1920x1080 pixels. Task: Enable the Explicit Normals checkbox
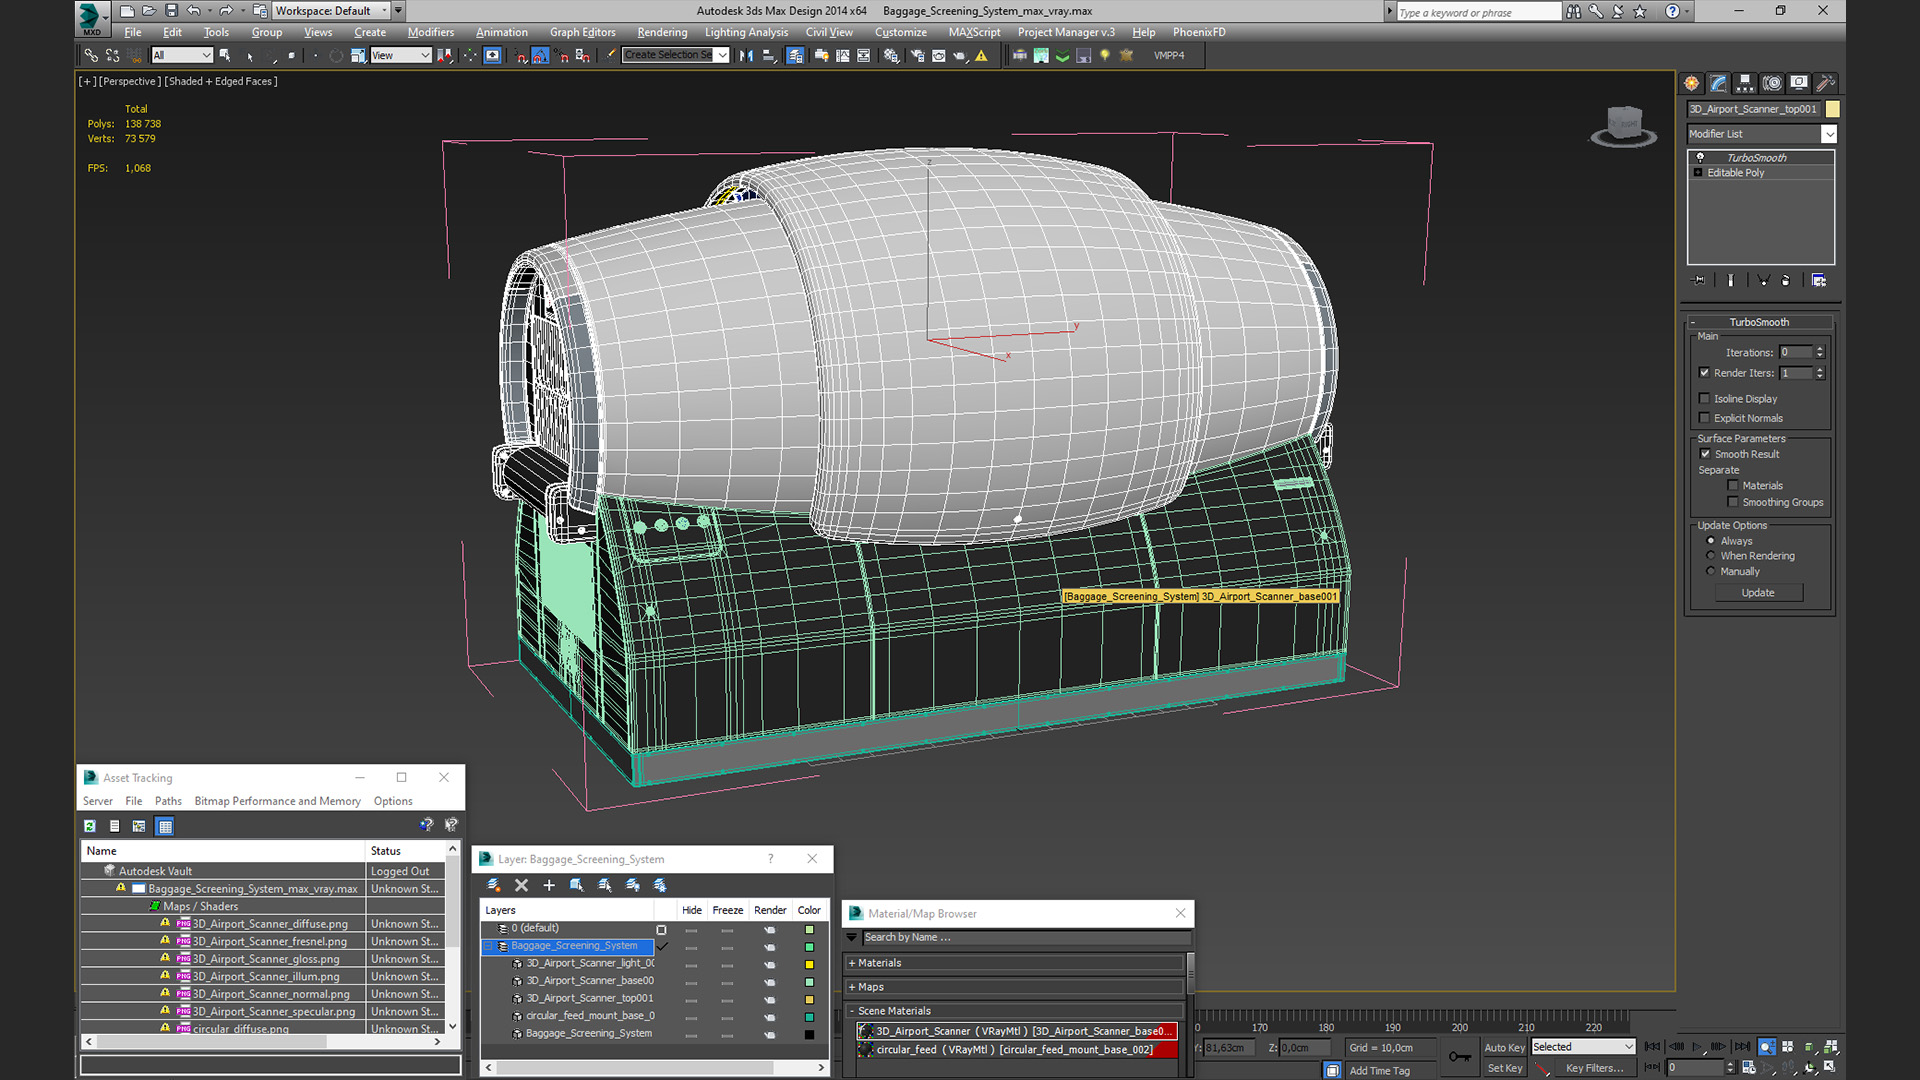(x=1704, y=419)
